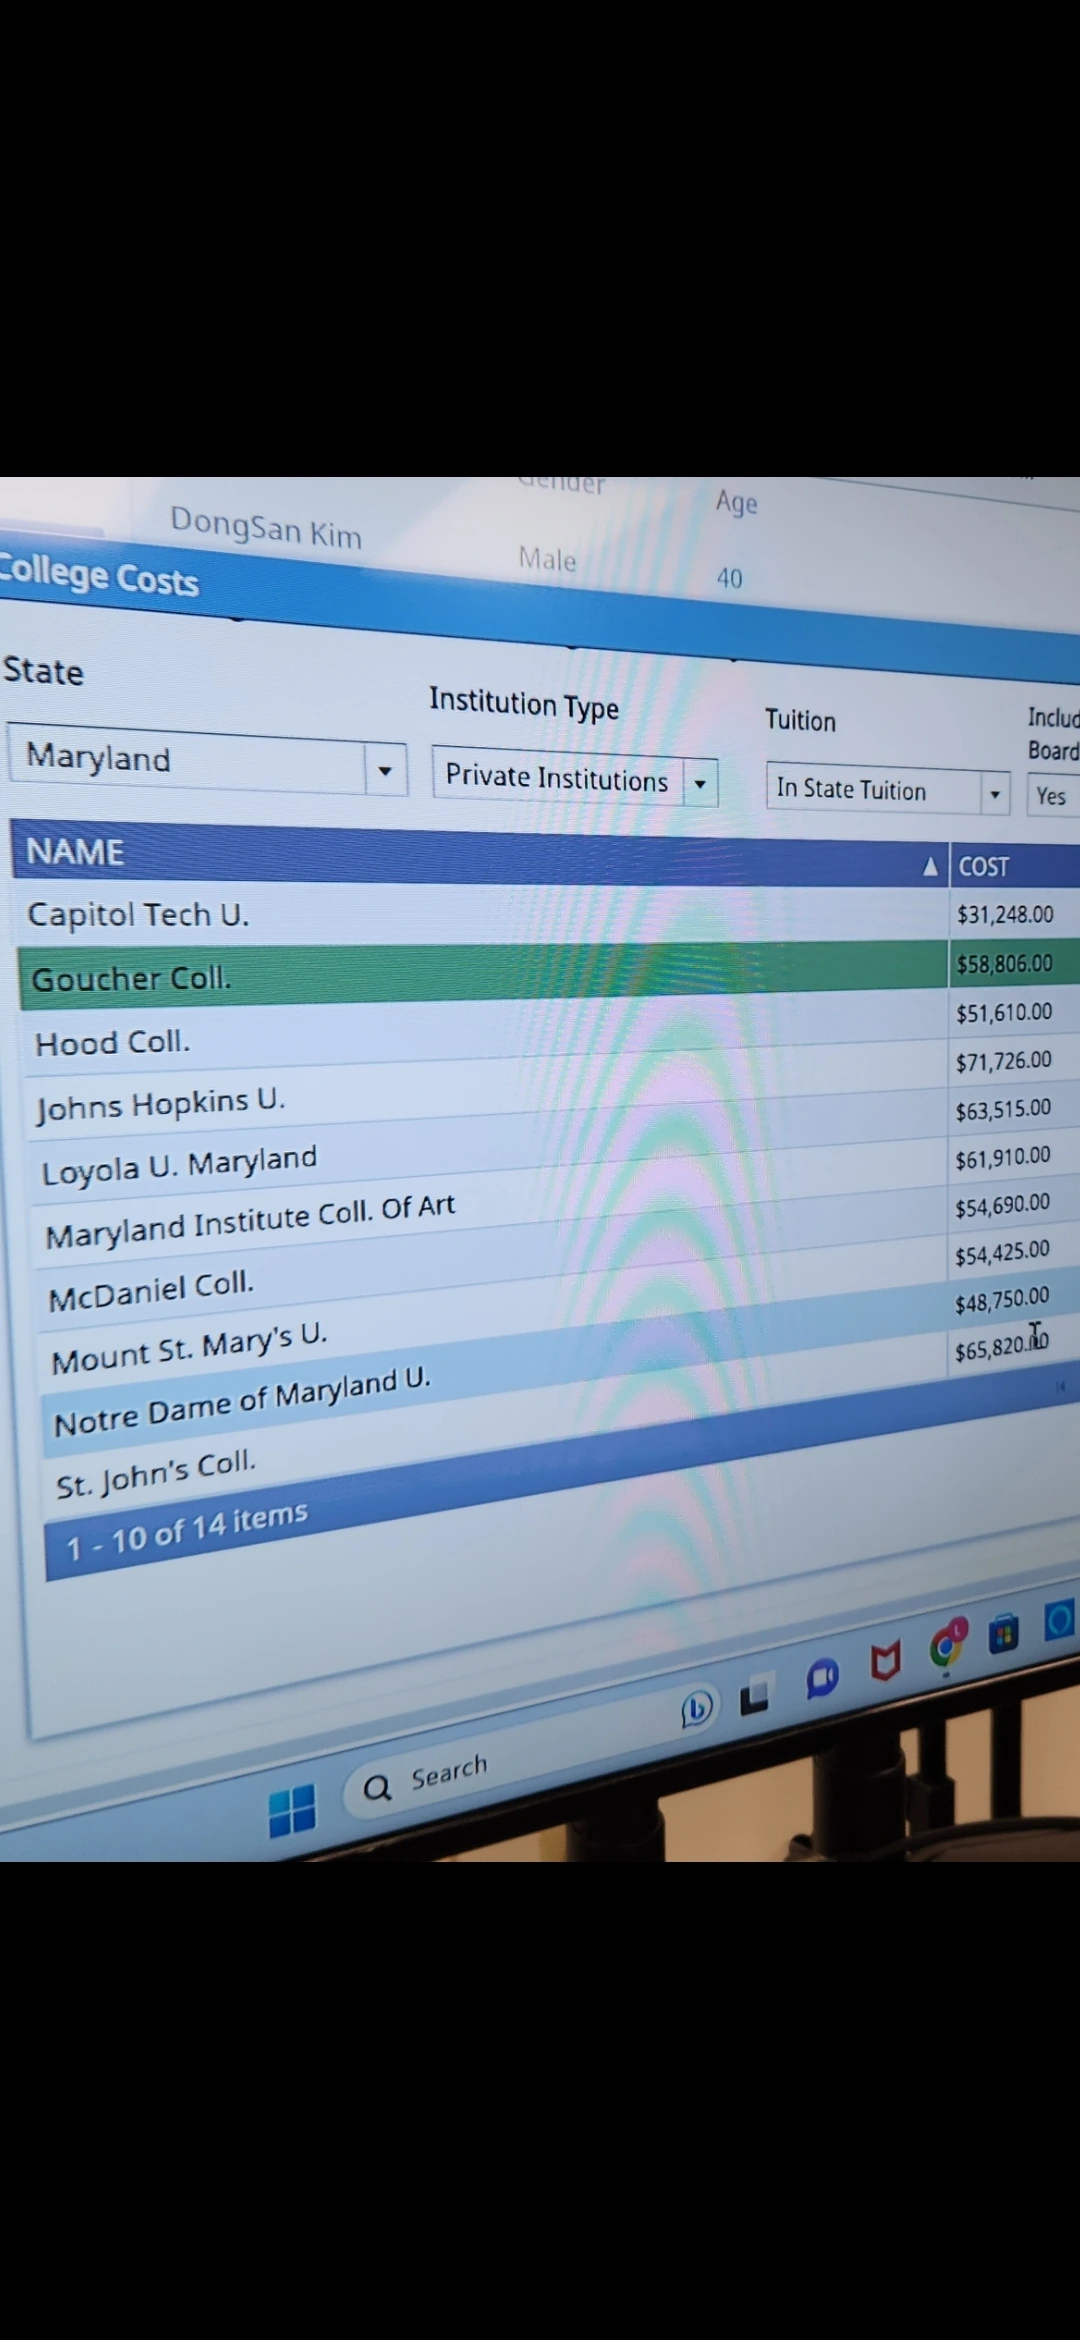
Task: Click the DongSan Kim name text
Action: pos(266,526)
